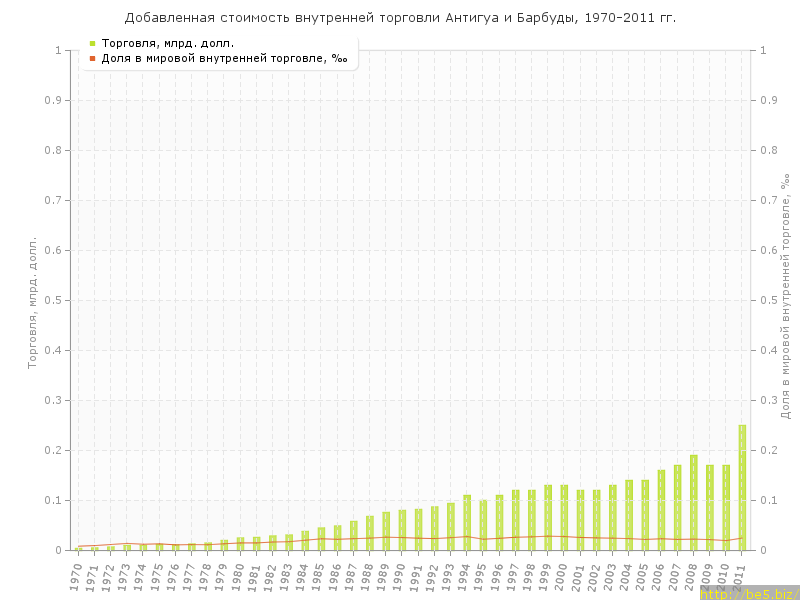800x600 pixels.
Task: Click the orange legend swatch for Доля
Action: [x=92, y=58]
